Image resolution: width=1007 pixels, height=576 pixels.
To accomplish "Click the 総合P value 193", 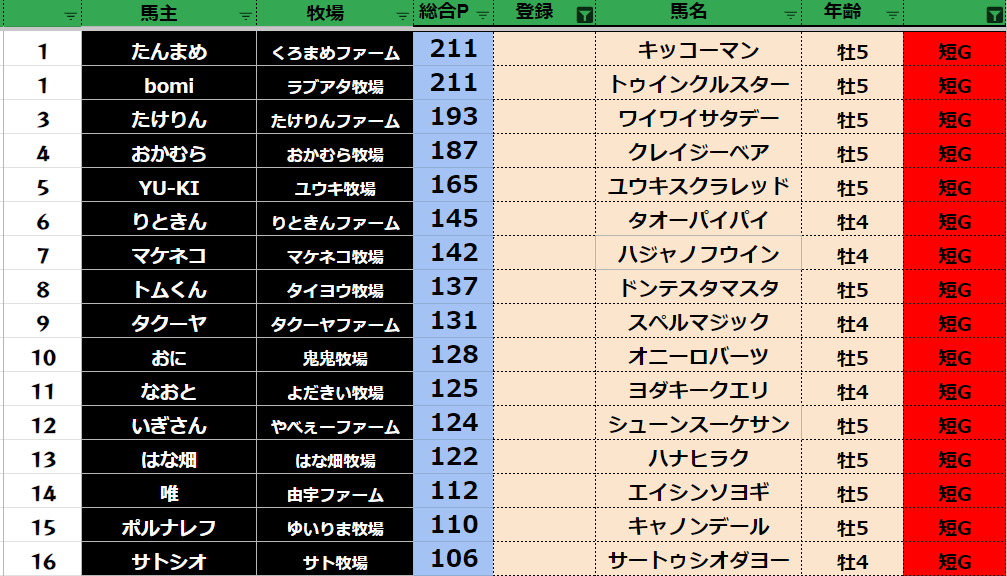I will [x=454, y=119].
